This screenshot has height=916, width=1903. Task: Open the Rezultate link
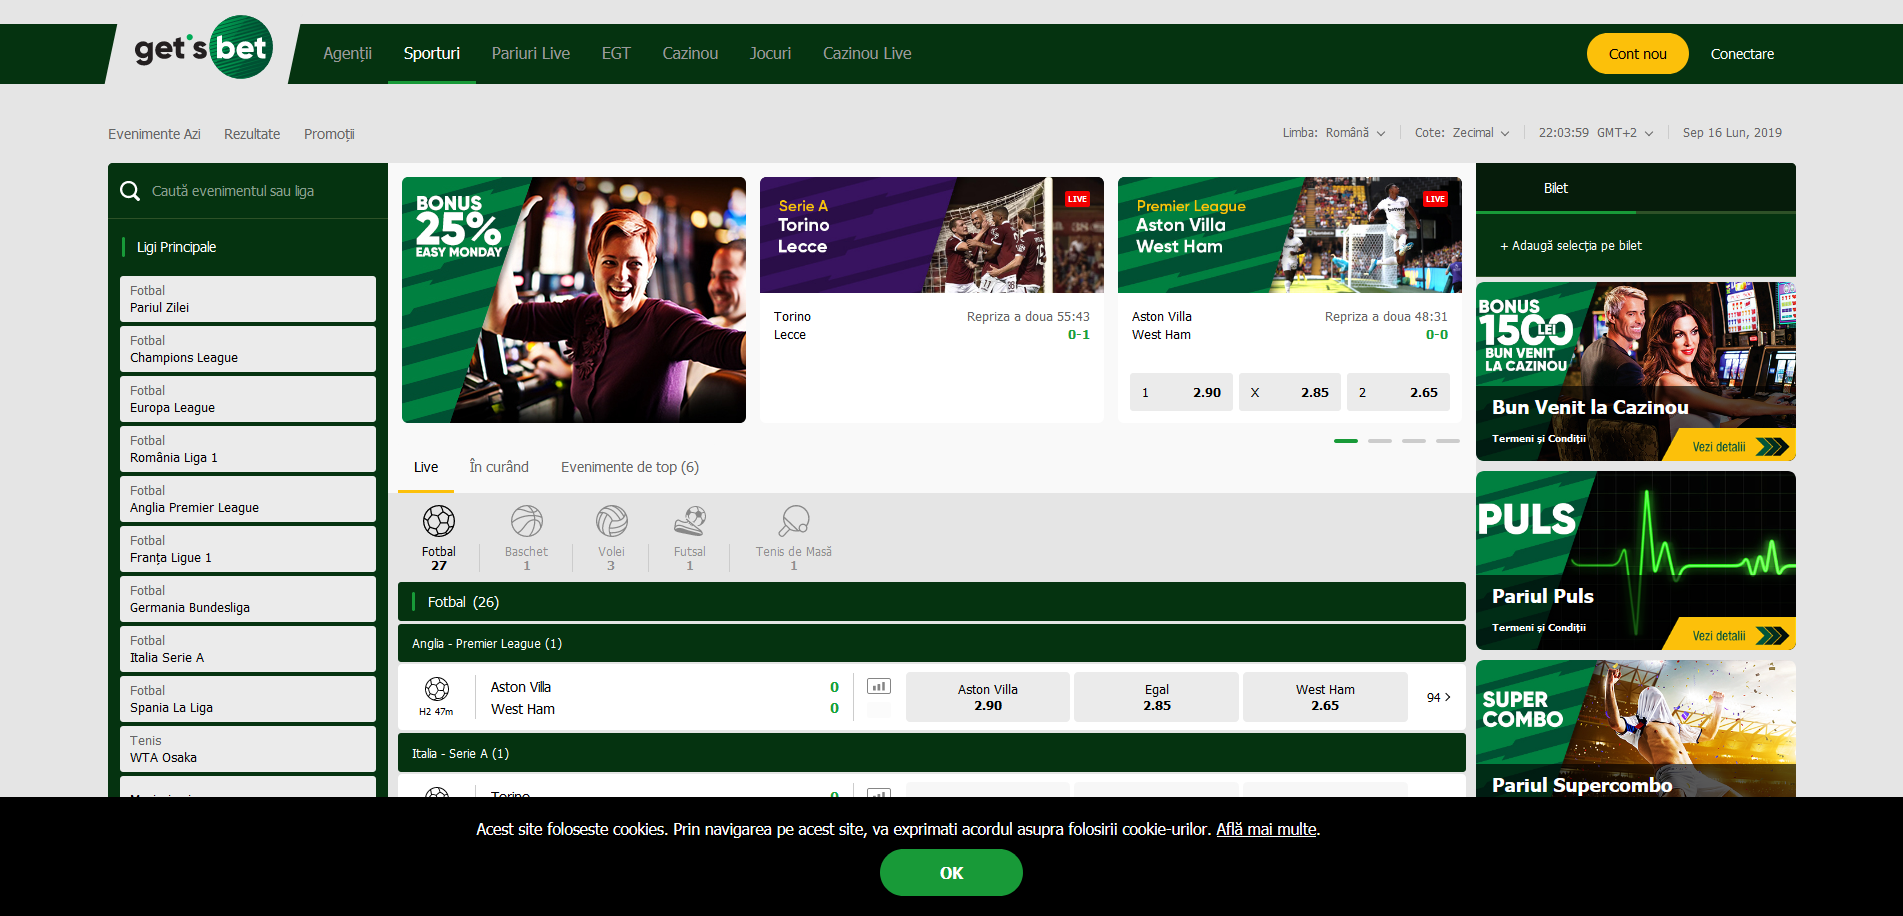tap(252, 134)
